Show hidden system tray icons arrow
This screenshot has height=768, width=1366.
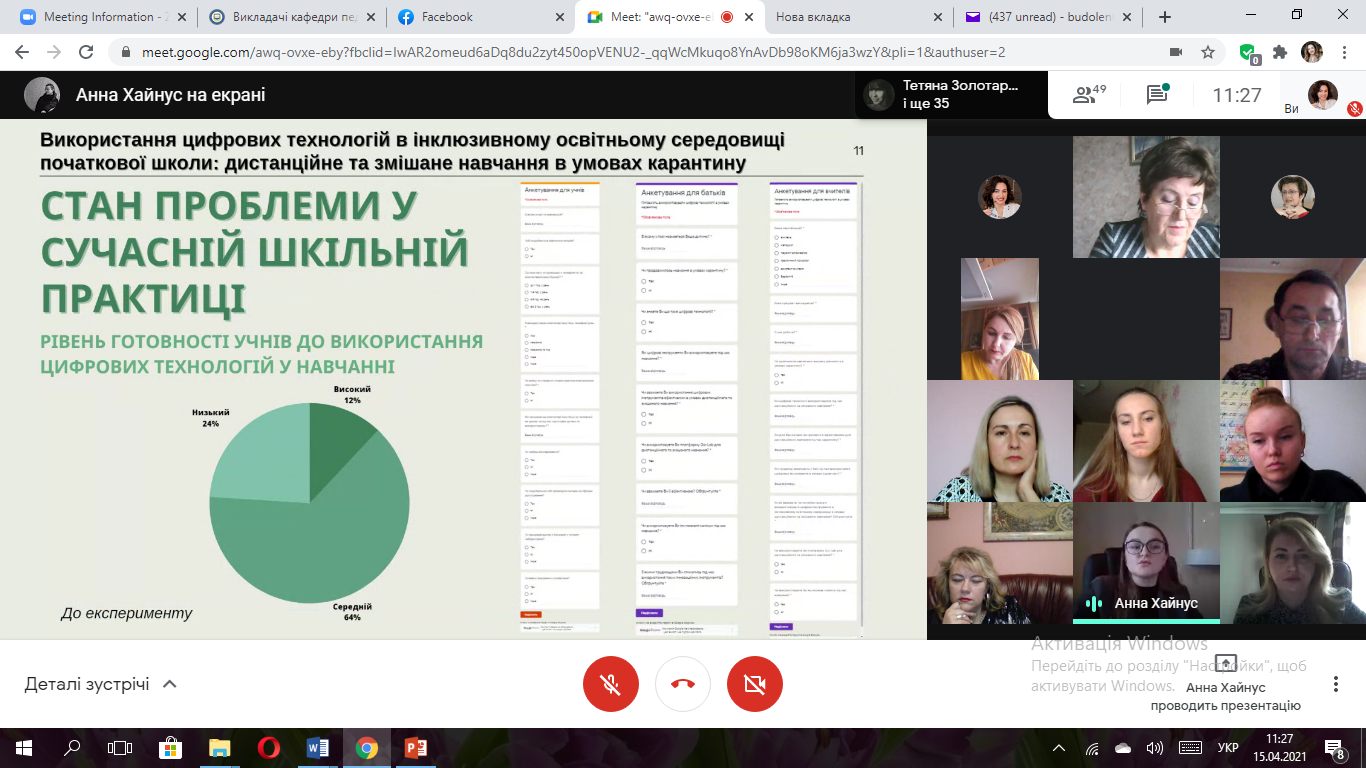click(1060, 748)
